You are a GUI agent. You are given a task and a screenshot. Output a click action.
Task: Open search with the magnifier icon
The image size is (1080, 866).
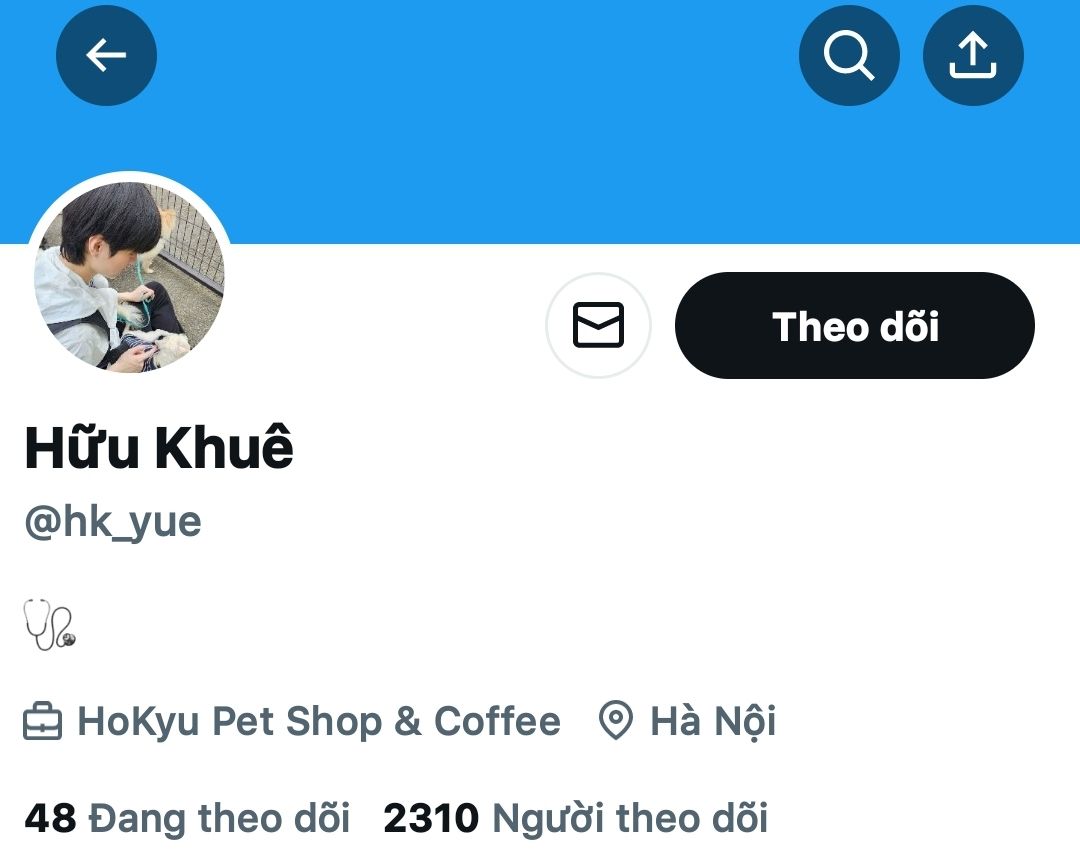pos(849,55)
